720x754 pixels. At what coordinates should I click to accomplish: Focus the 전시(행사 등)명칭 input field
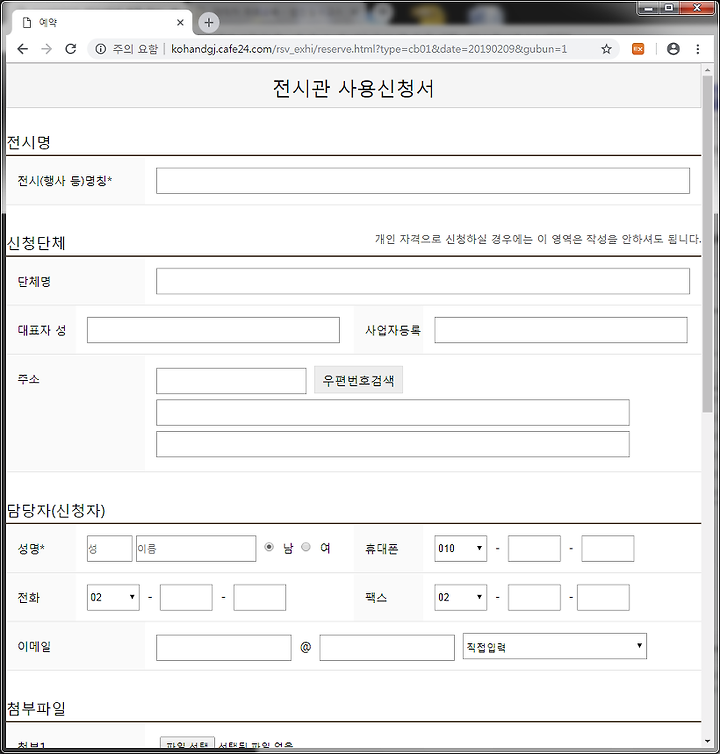(x=423, y=181)
